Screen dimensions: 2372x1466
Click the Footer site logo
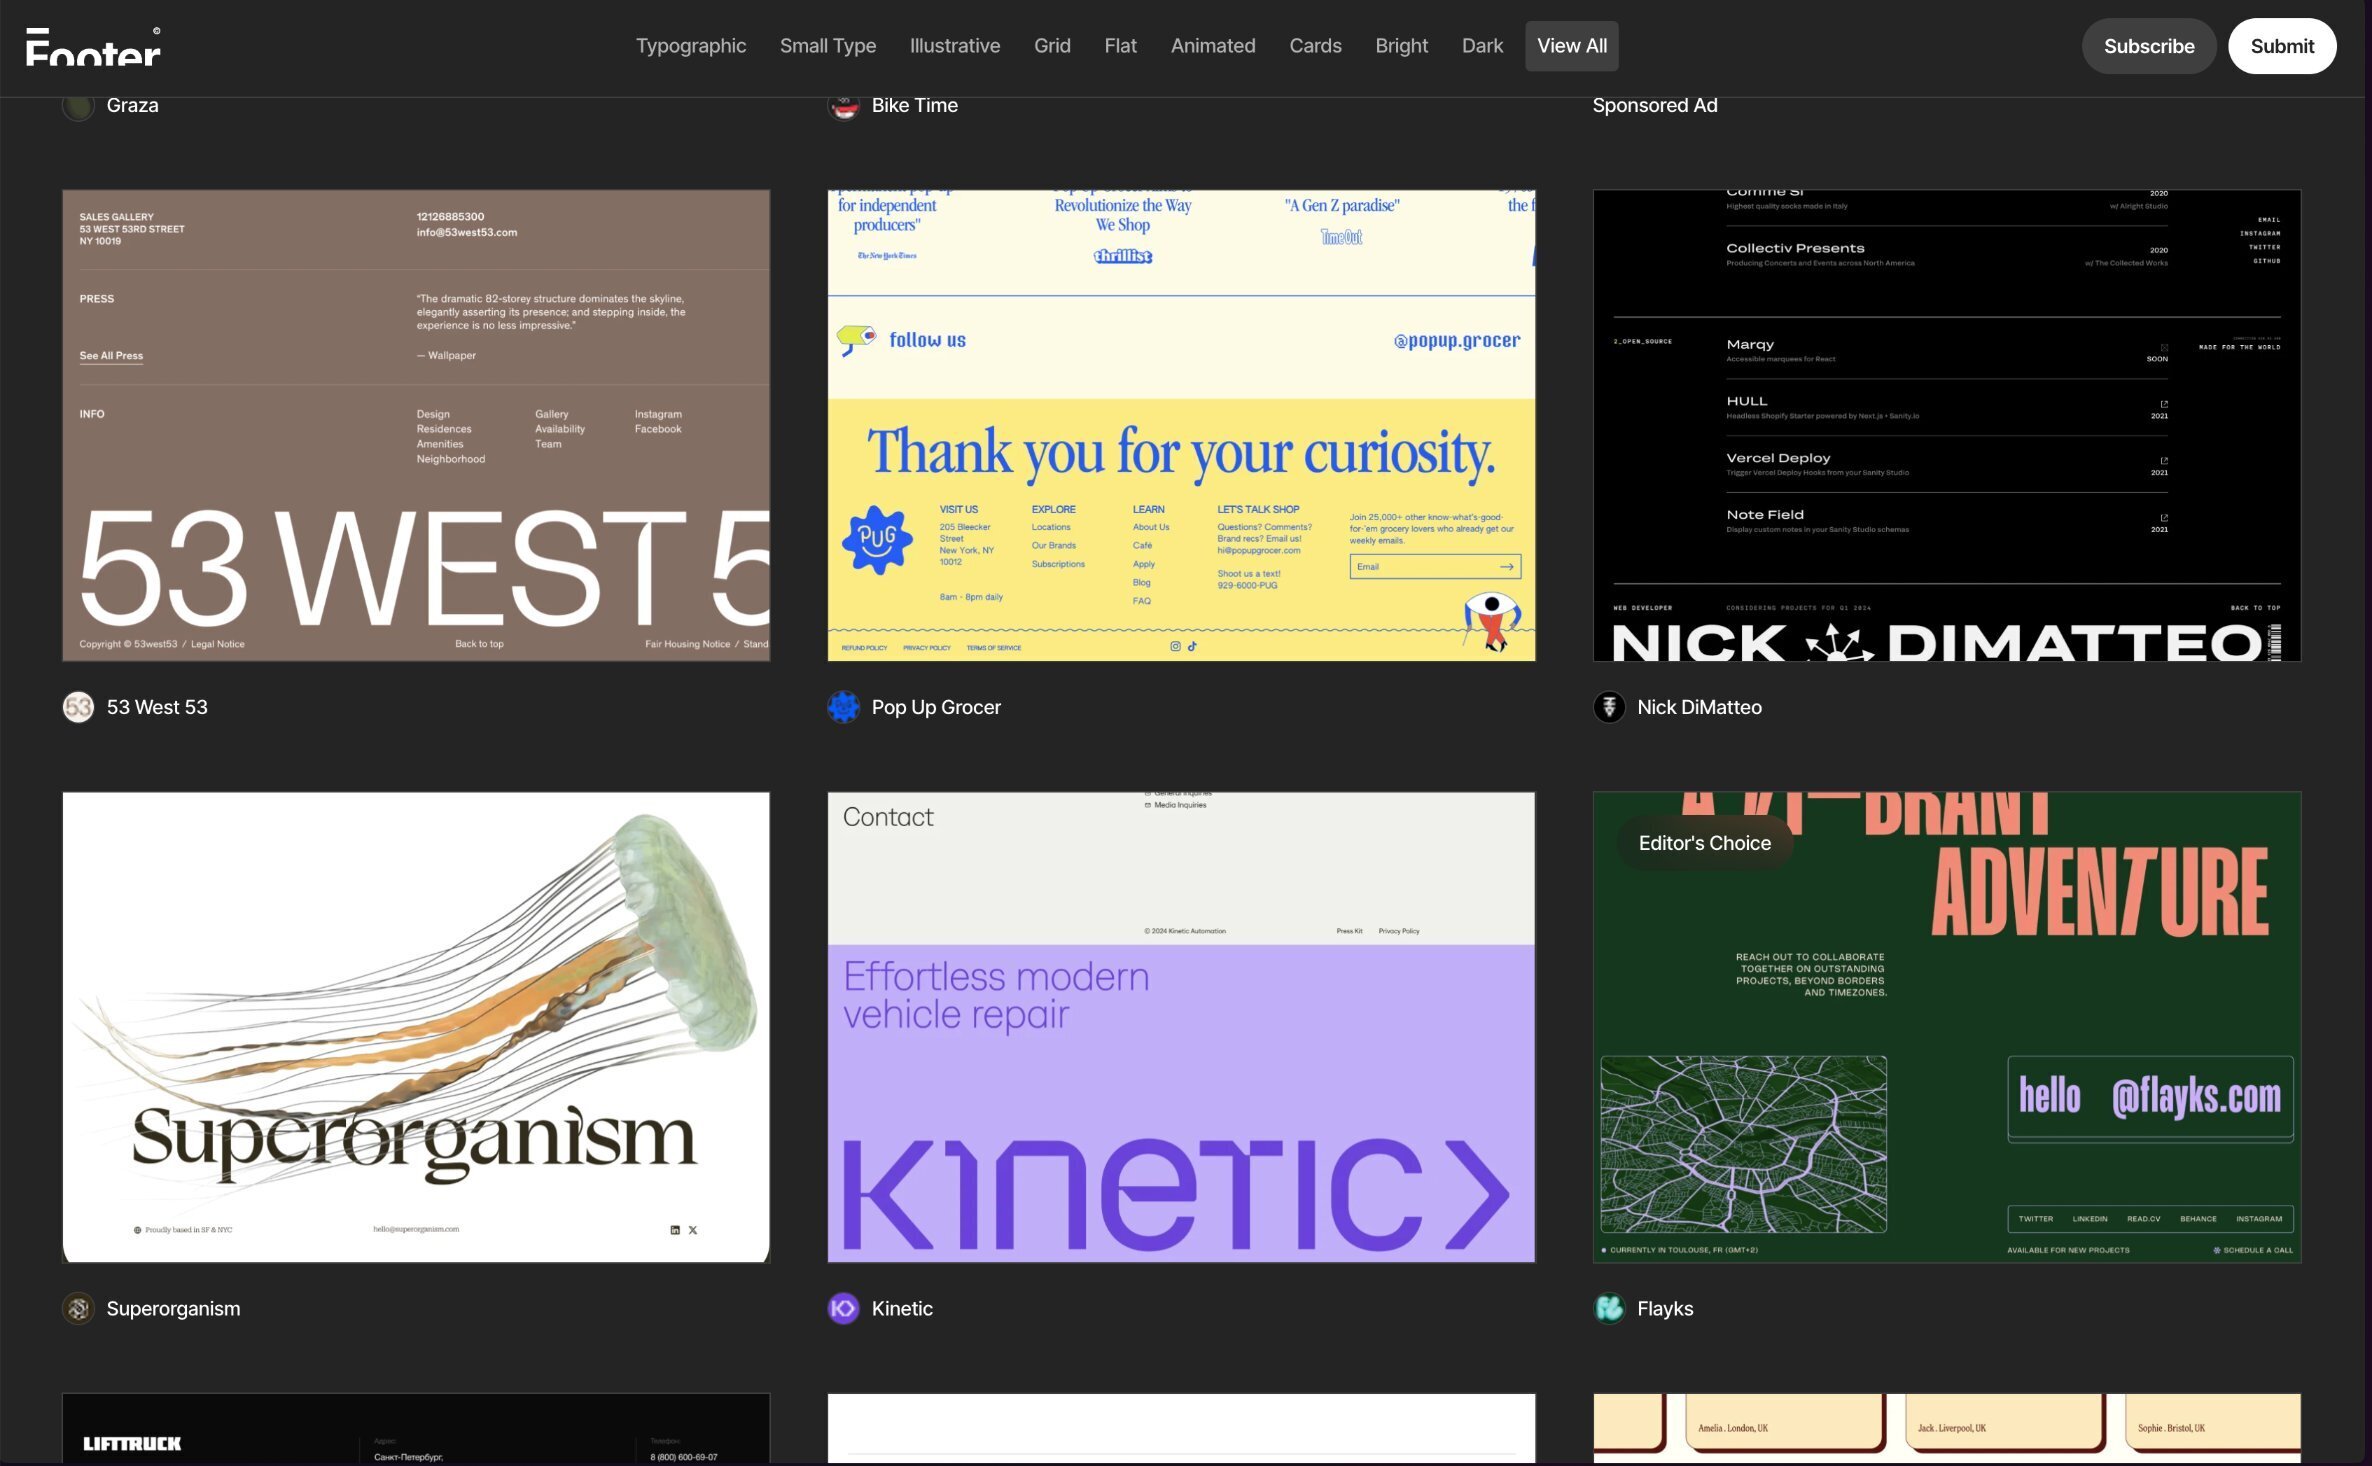92,46
